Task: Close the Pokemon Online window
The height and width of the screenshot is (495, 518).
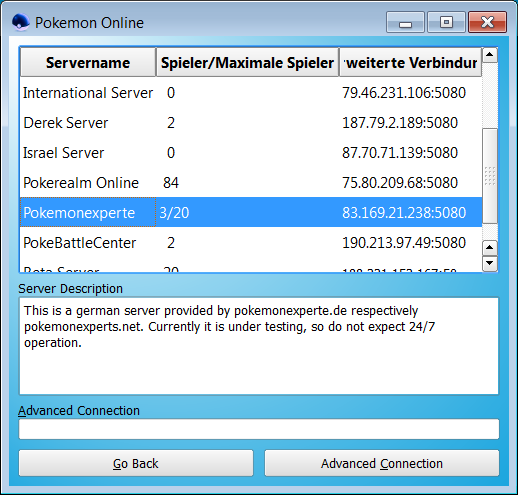Action: tap(487, 22)
